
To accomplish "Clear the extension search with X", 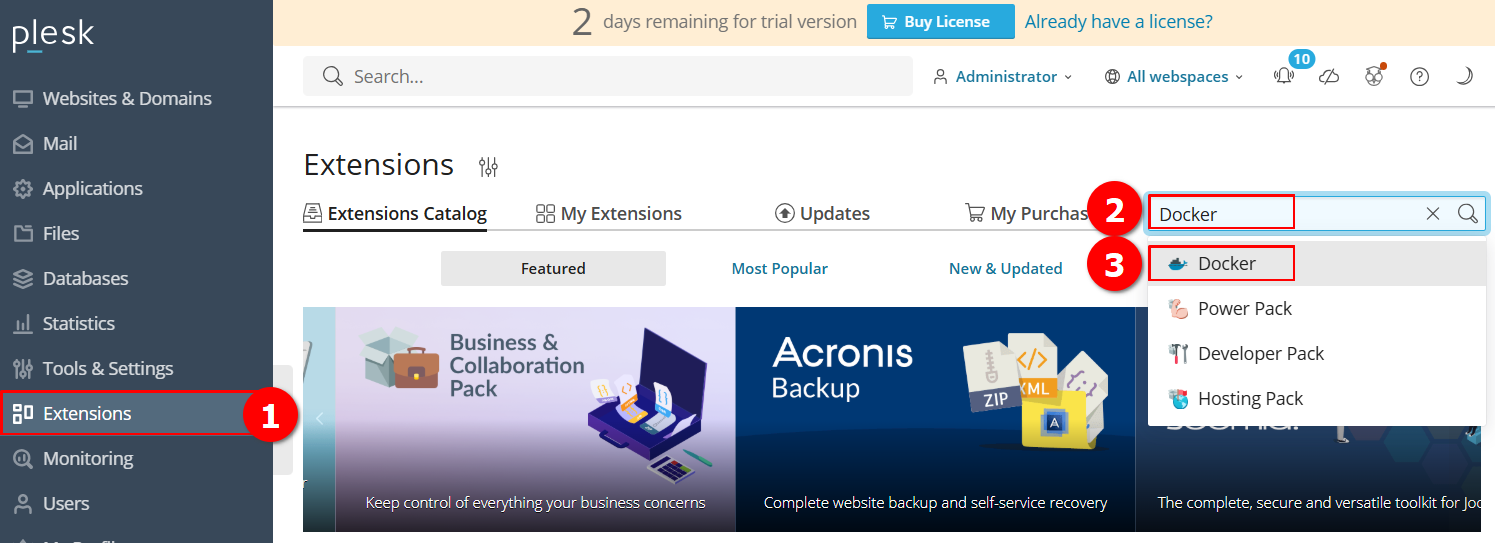I will [x=1433, y=213].
